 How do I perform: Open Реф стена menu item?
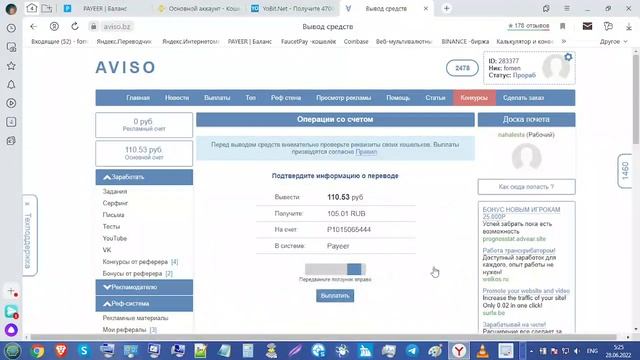pos(286,98)
